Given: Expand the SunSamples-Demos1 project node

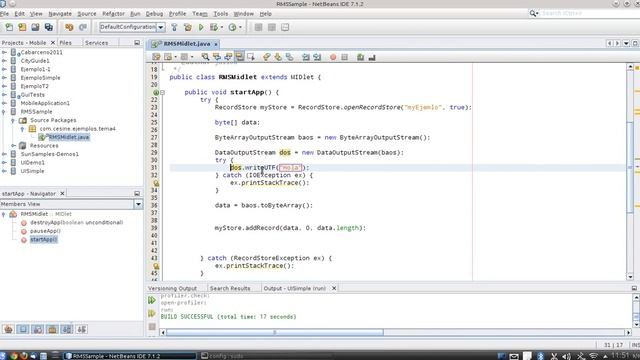Looking at the screenshot, I should 4,154.
